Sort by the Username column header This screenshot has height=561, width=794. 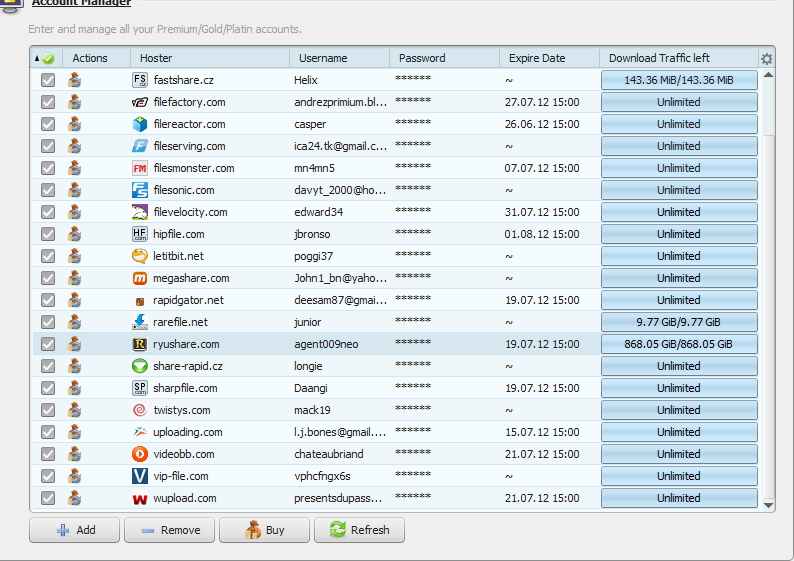pyautogui.click(x=339, y=58)
